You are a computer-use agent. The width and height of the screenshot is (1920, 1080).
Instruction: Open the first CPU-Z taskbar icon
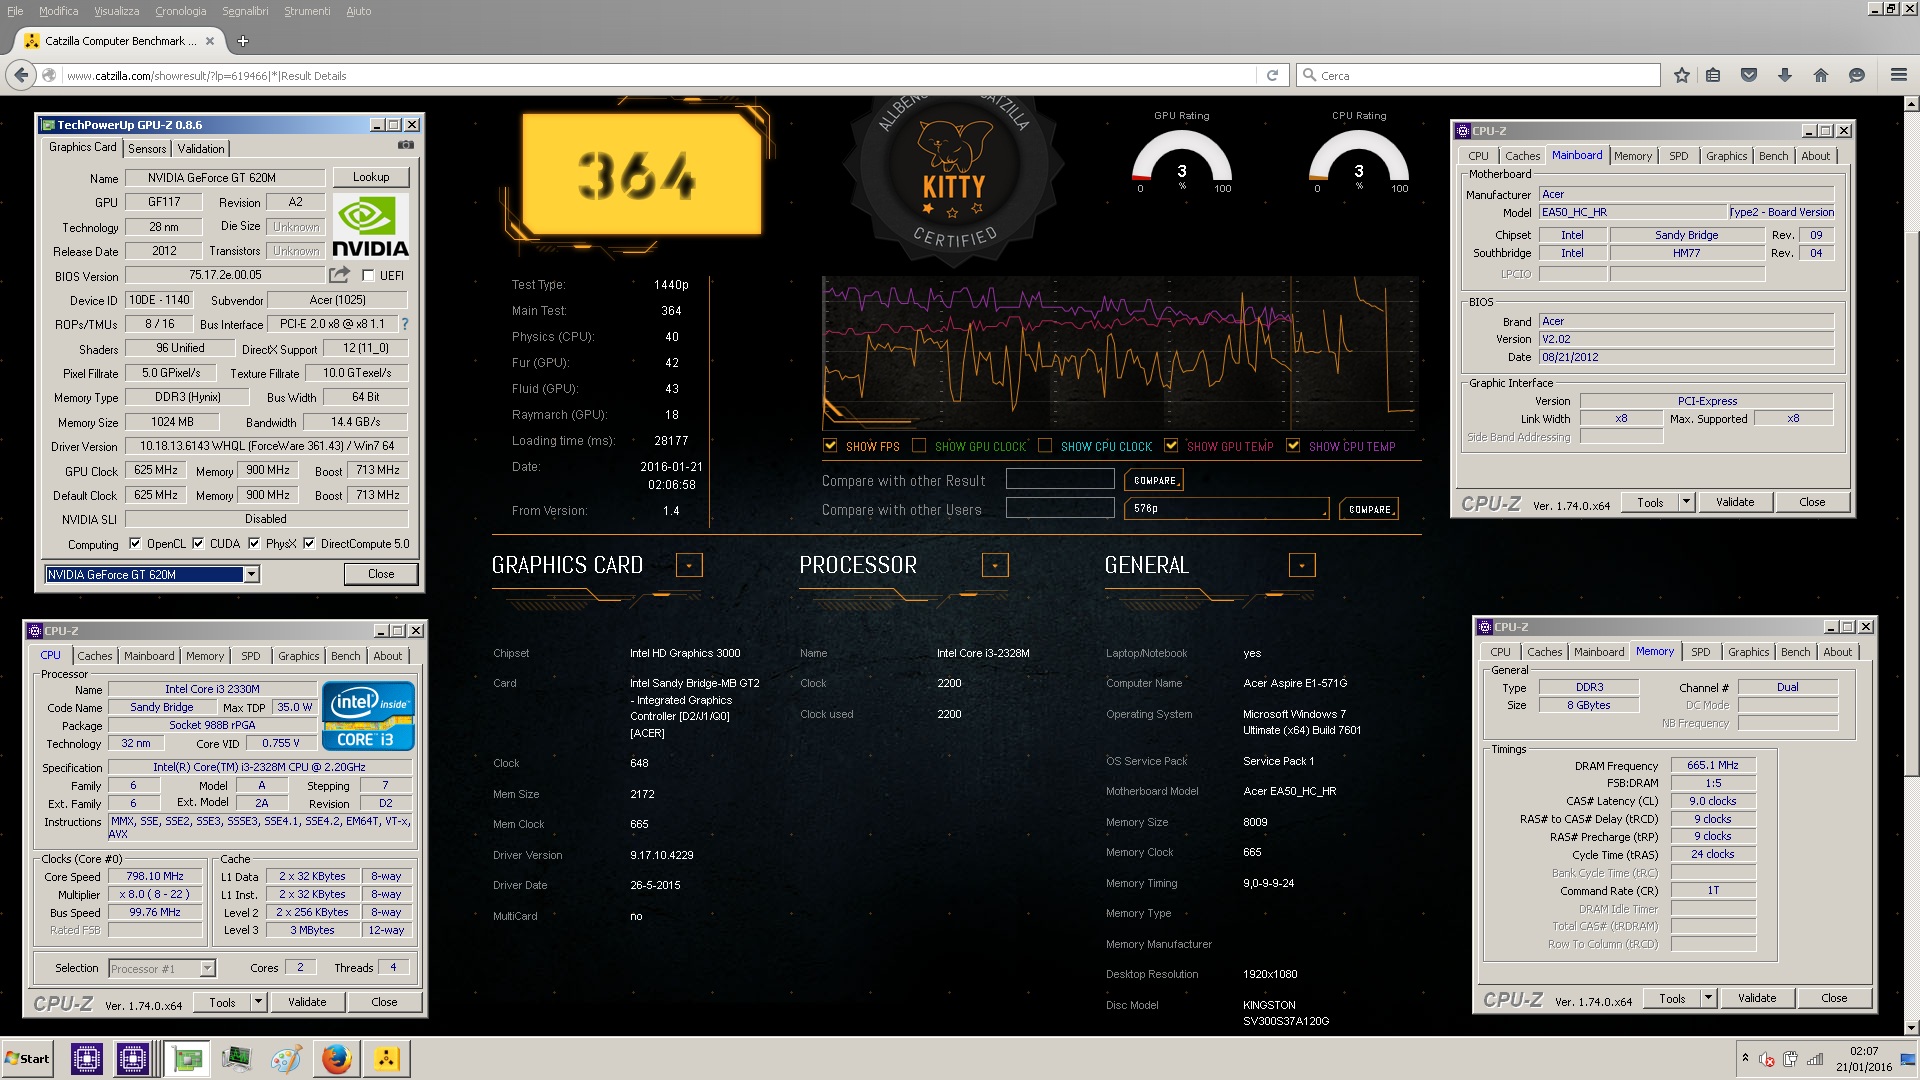[x=87, y=1058]
